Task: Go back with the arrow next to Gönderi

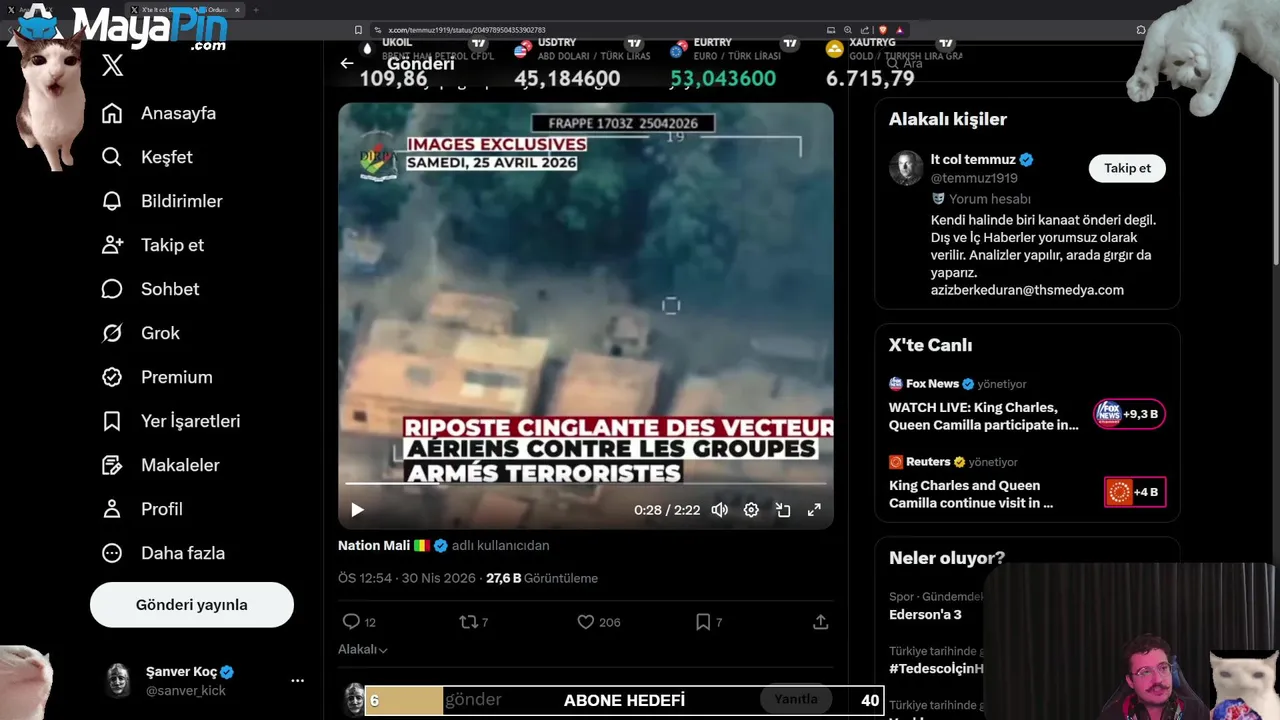Action: point(347,63)
